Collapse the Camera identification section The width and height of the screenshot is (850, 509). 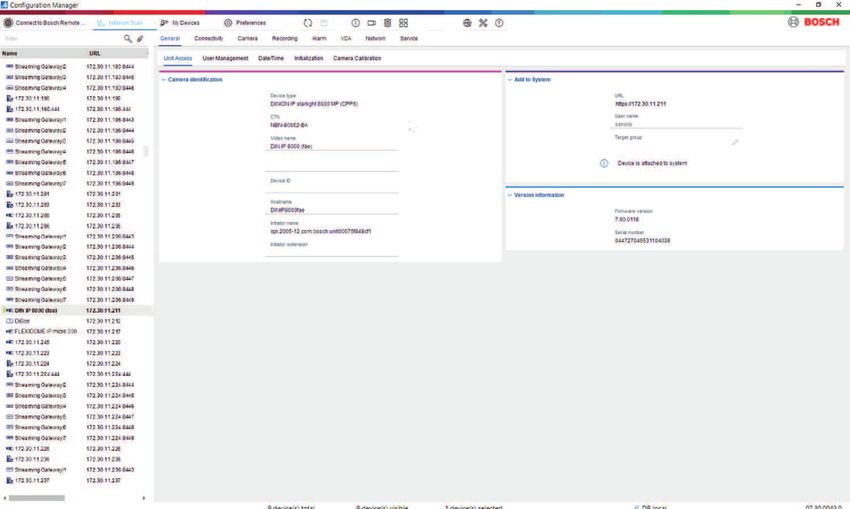(163, 80)
